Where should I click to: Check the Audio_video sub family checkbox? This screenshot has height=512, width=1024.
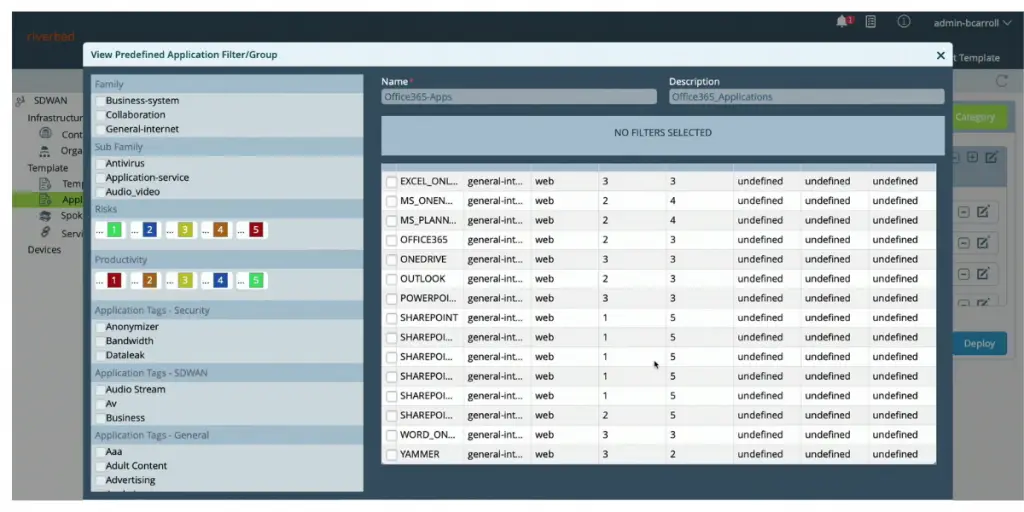[99, 192]
